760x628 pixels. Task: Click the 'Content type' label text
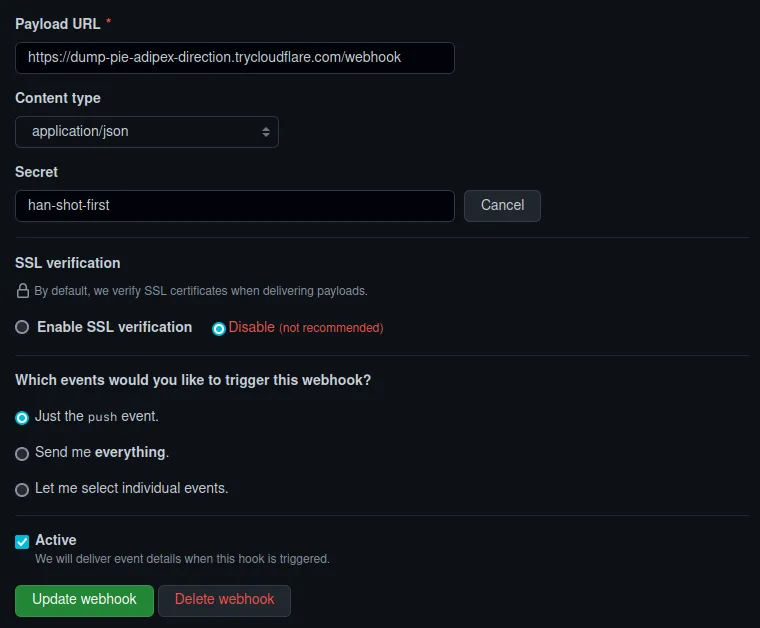click(58, 98)
